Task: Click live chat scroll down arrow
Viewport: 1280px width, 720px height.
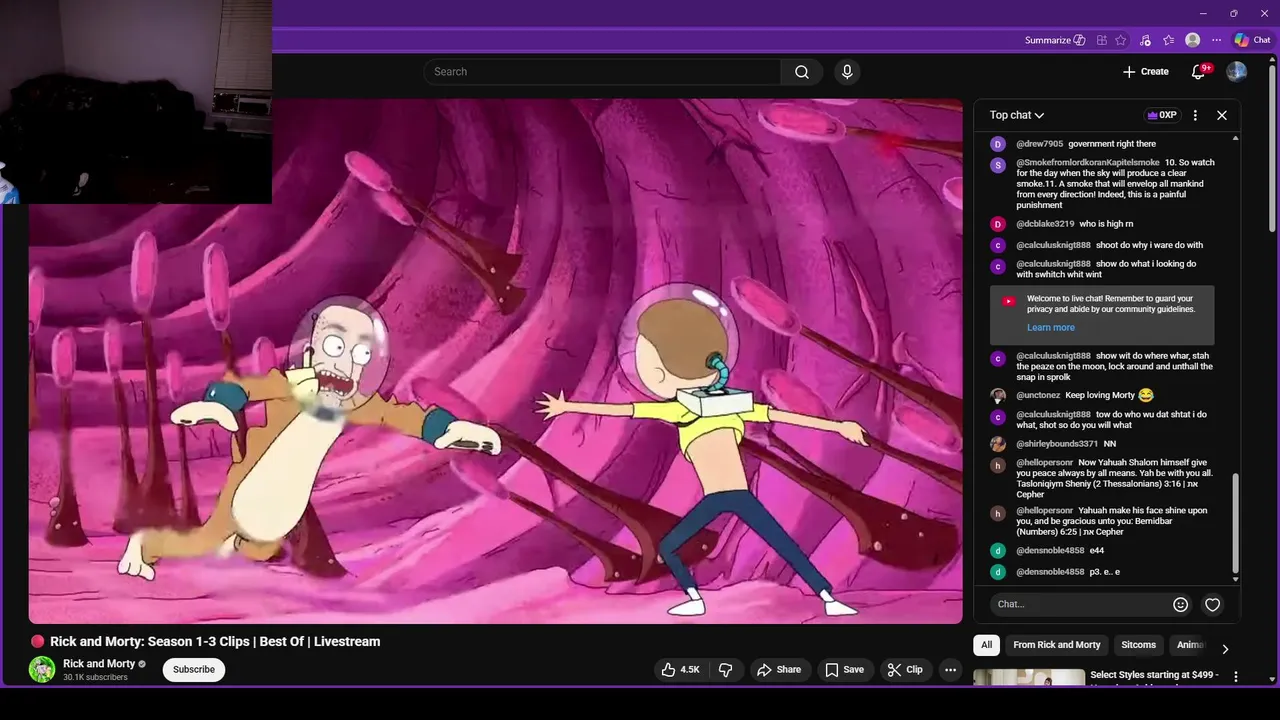Action: tap(1235, 579)
